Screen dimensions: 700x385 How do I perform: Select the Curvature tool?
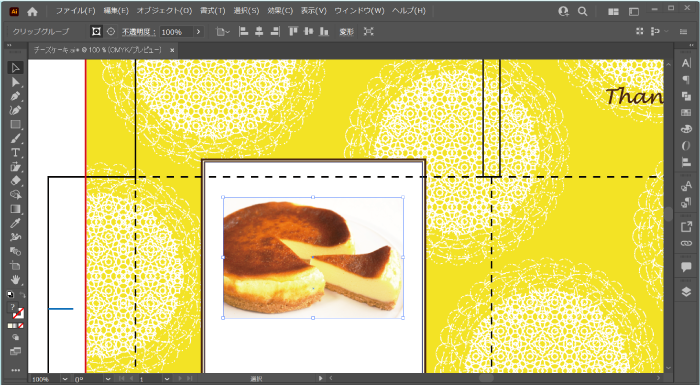[16, 110]
